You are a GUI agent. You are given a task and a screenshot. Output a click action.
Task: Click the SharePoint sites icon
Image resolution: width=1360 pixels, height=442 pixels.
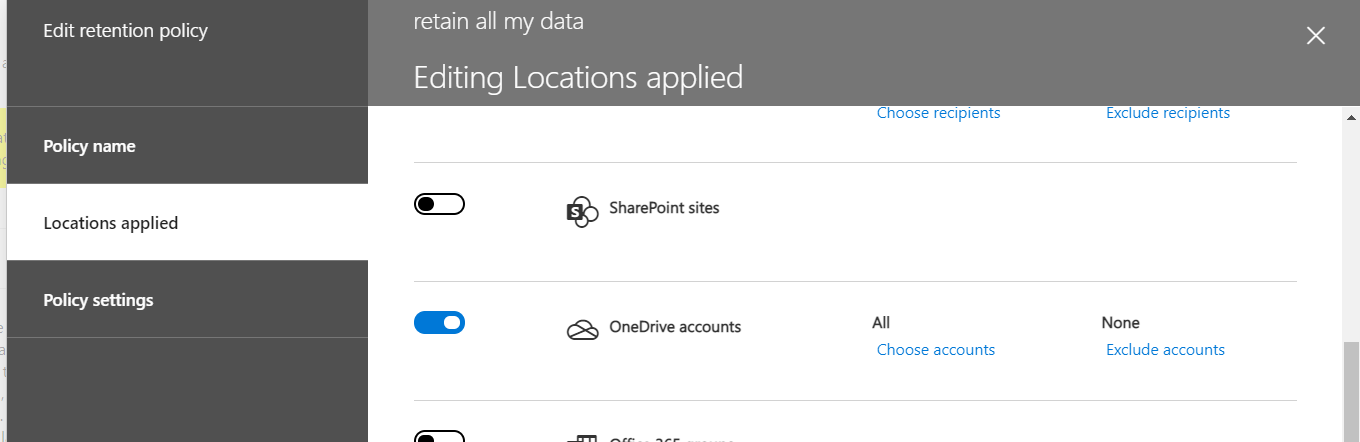[582, 212]
